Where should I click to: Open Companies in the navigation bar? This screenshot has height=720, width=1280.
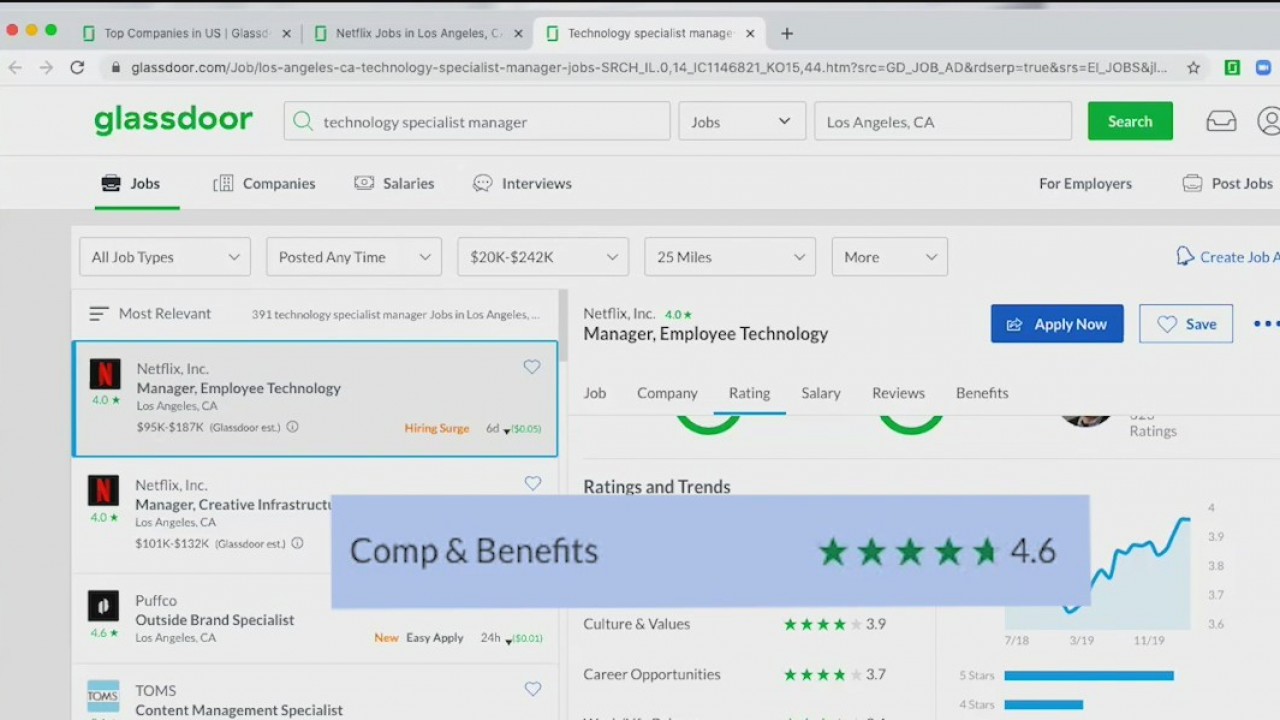[278, 183]
